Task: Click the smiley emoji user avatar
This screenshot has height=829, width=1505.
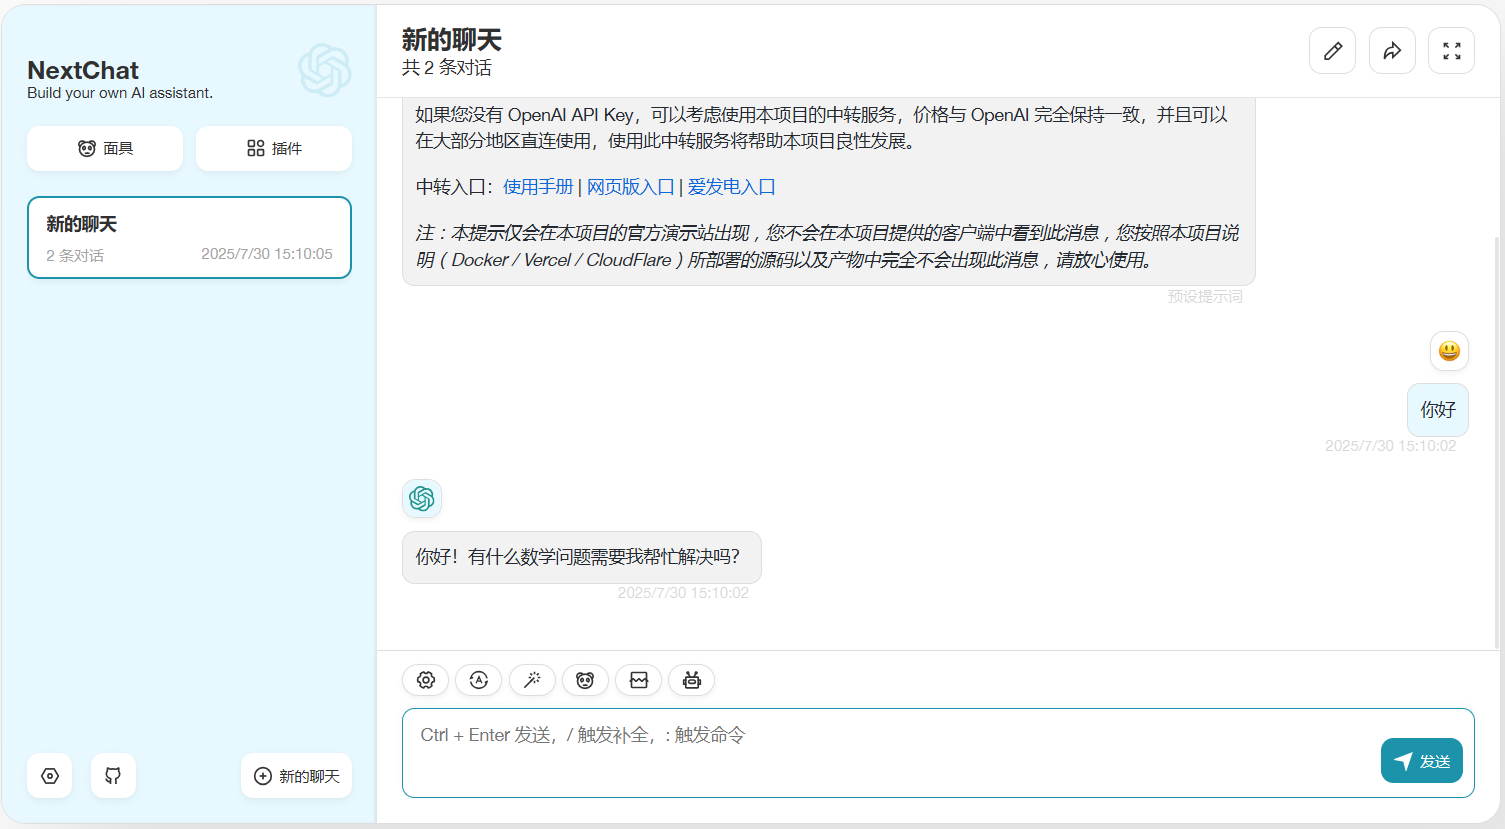Action: coord(1449,351)
